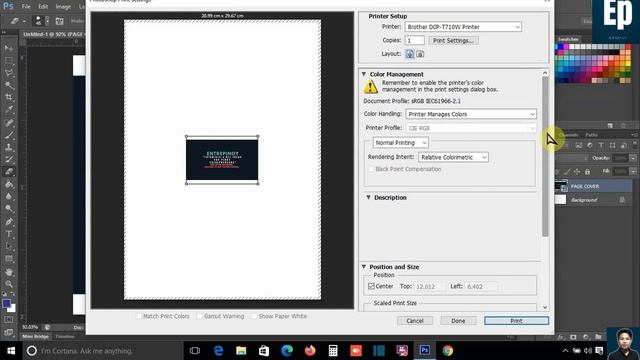Click the Screen Mode icon
Viewport: 640px width, 360px height.
(x=9, y=332)
